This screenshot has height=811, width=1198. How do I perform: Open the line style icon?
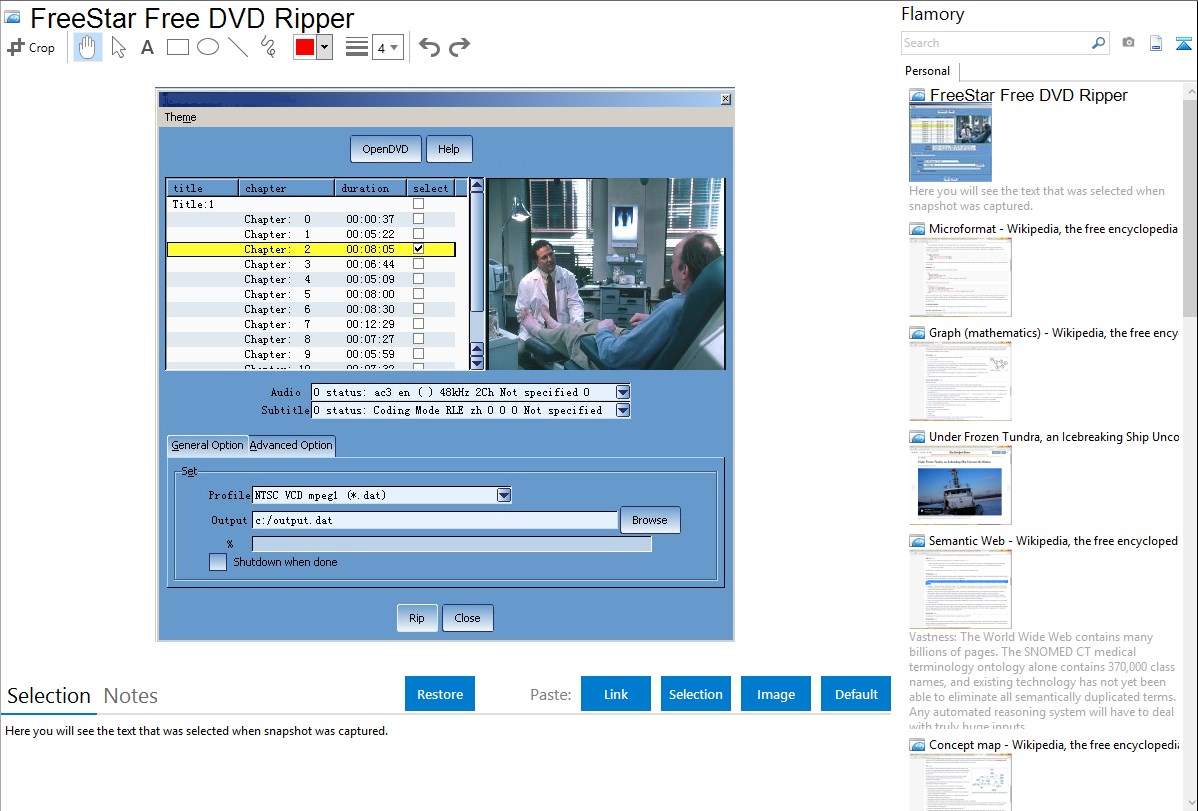pyautogui.click(x=356, y=47)
